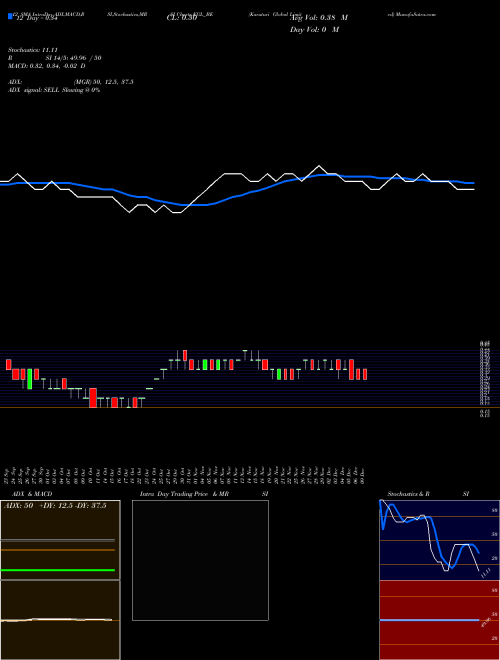Click the "SI 14/5: 49.96 / 50" value
The image size is (500, 660).
[x=74, y=58]
